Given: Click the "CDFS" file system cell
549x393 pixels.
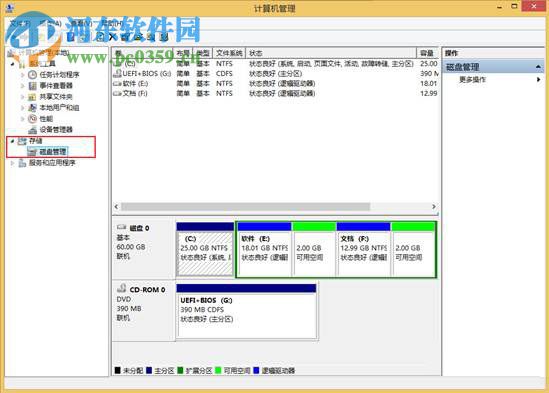Looking at the screenshot, I should point(224,74).
